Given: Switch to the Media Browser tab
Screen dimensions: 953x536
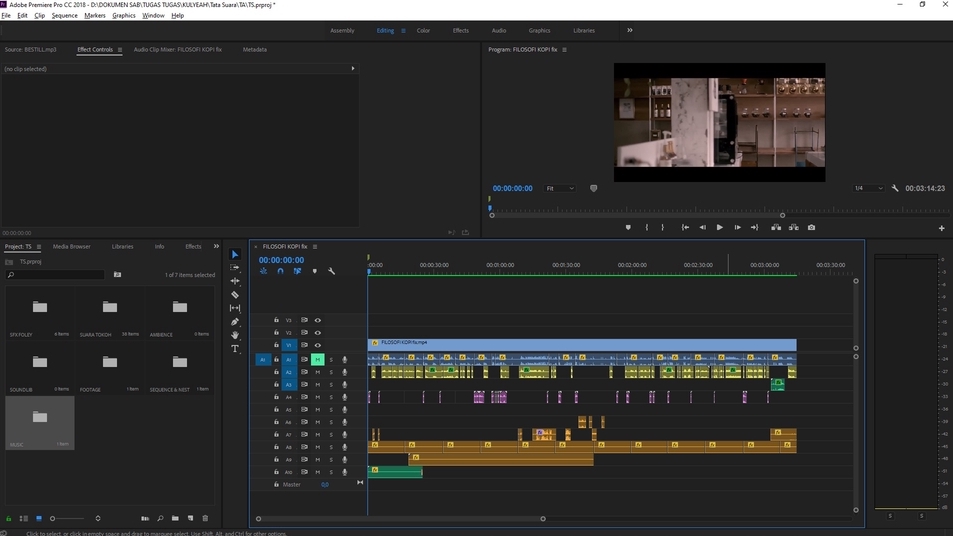Looking at the screenshot, I should pos(72,246).
